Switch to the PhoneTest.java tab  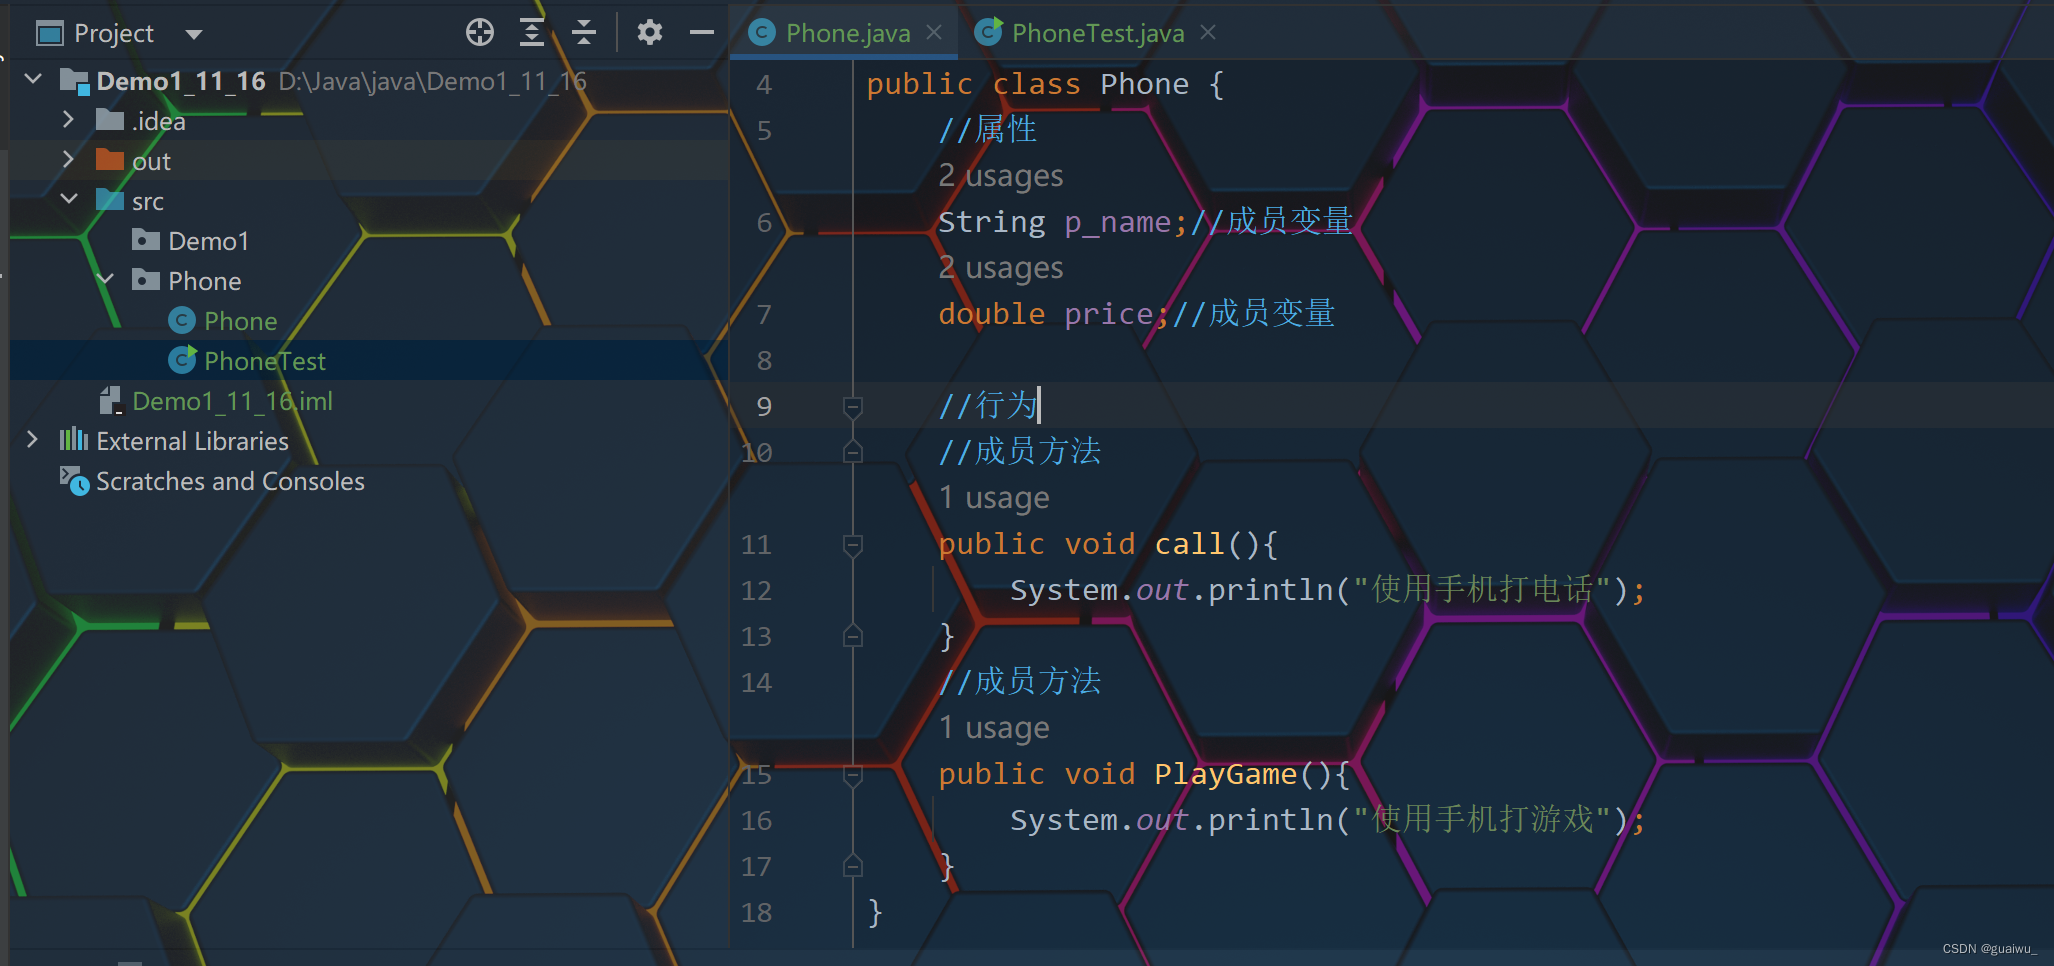coord(1096,33)
